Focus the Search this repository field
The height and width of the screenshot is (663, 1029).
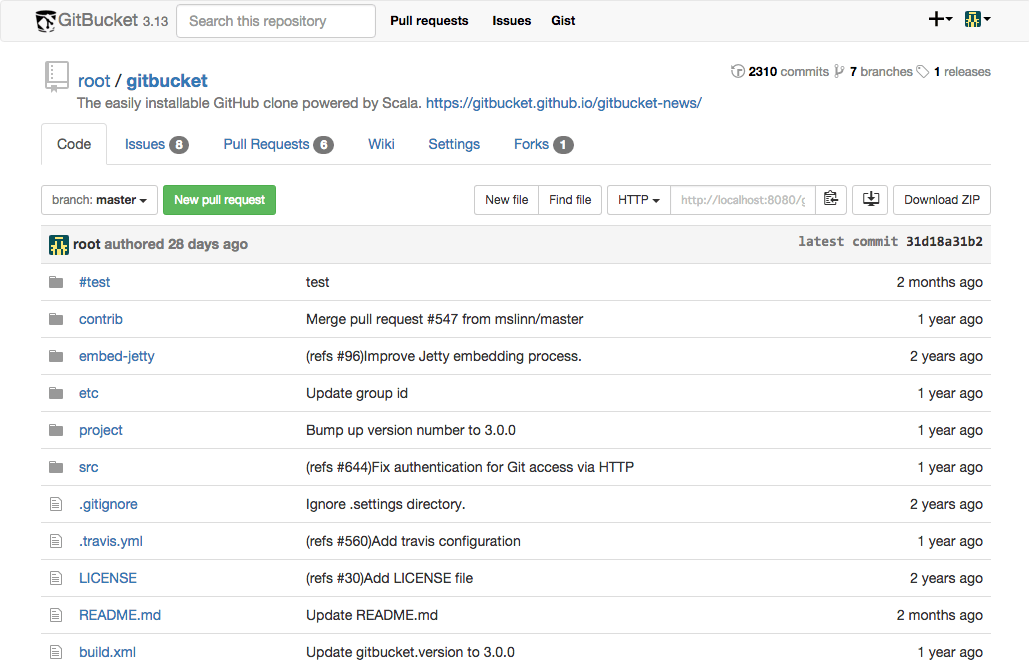click(276, 21)
